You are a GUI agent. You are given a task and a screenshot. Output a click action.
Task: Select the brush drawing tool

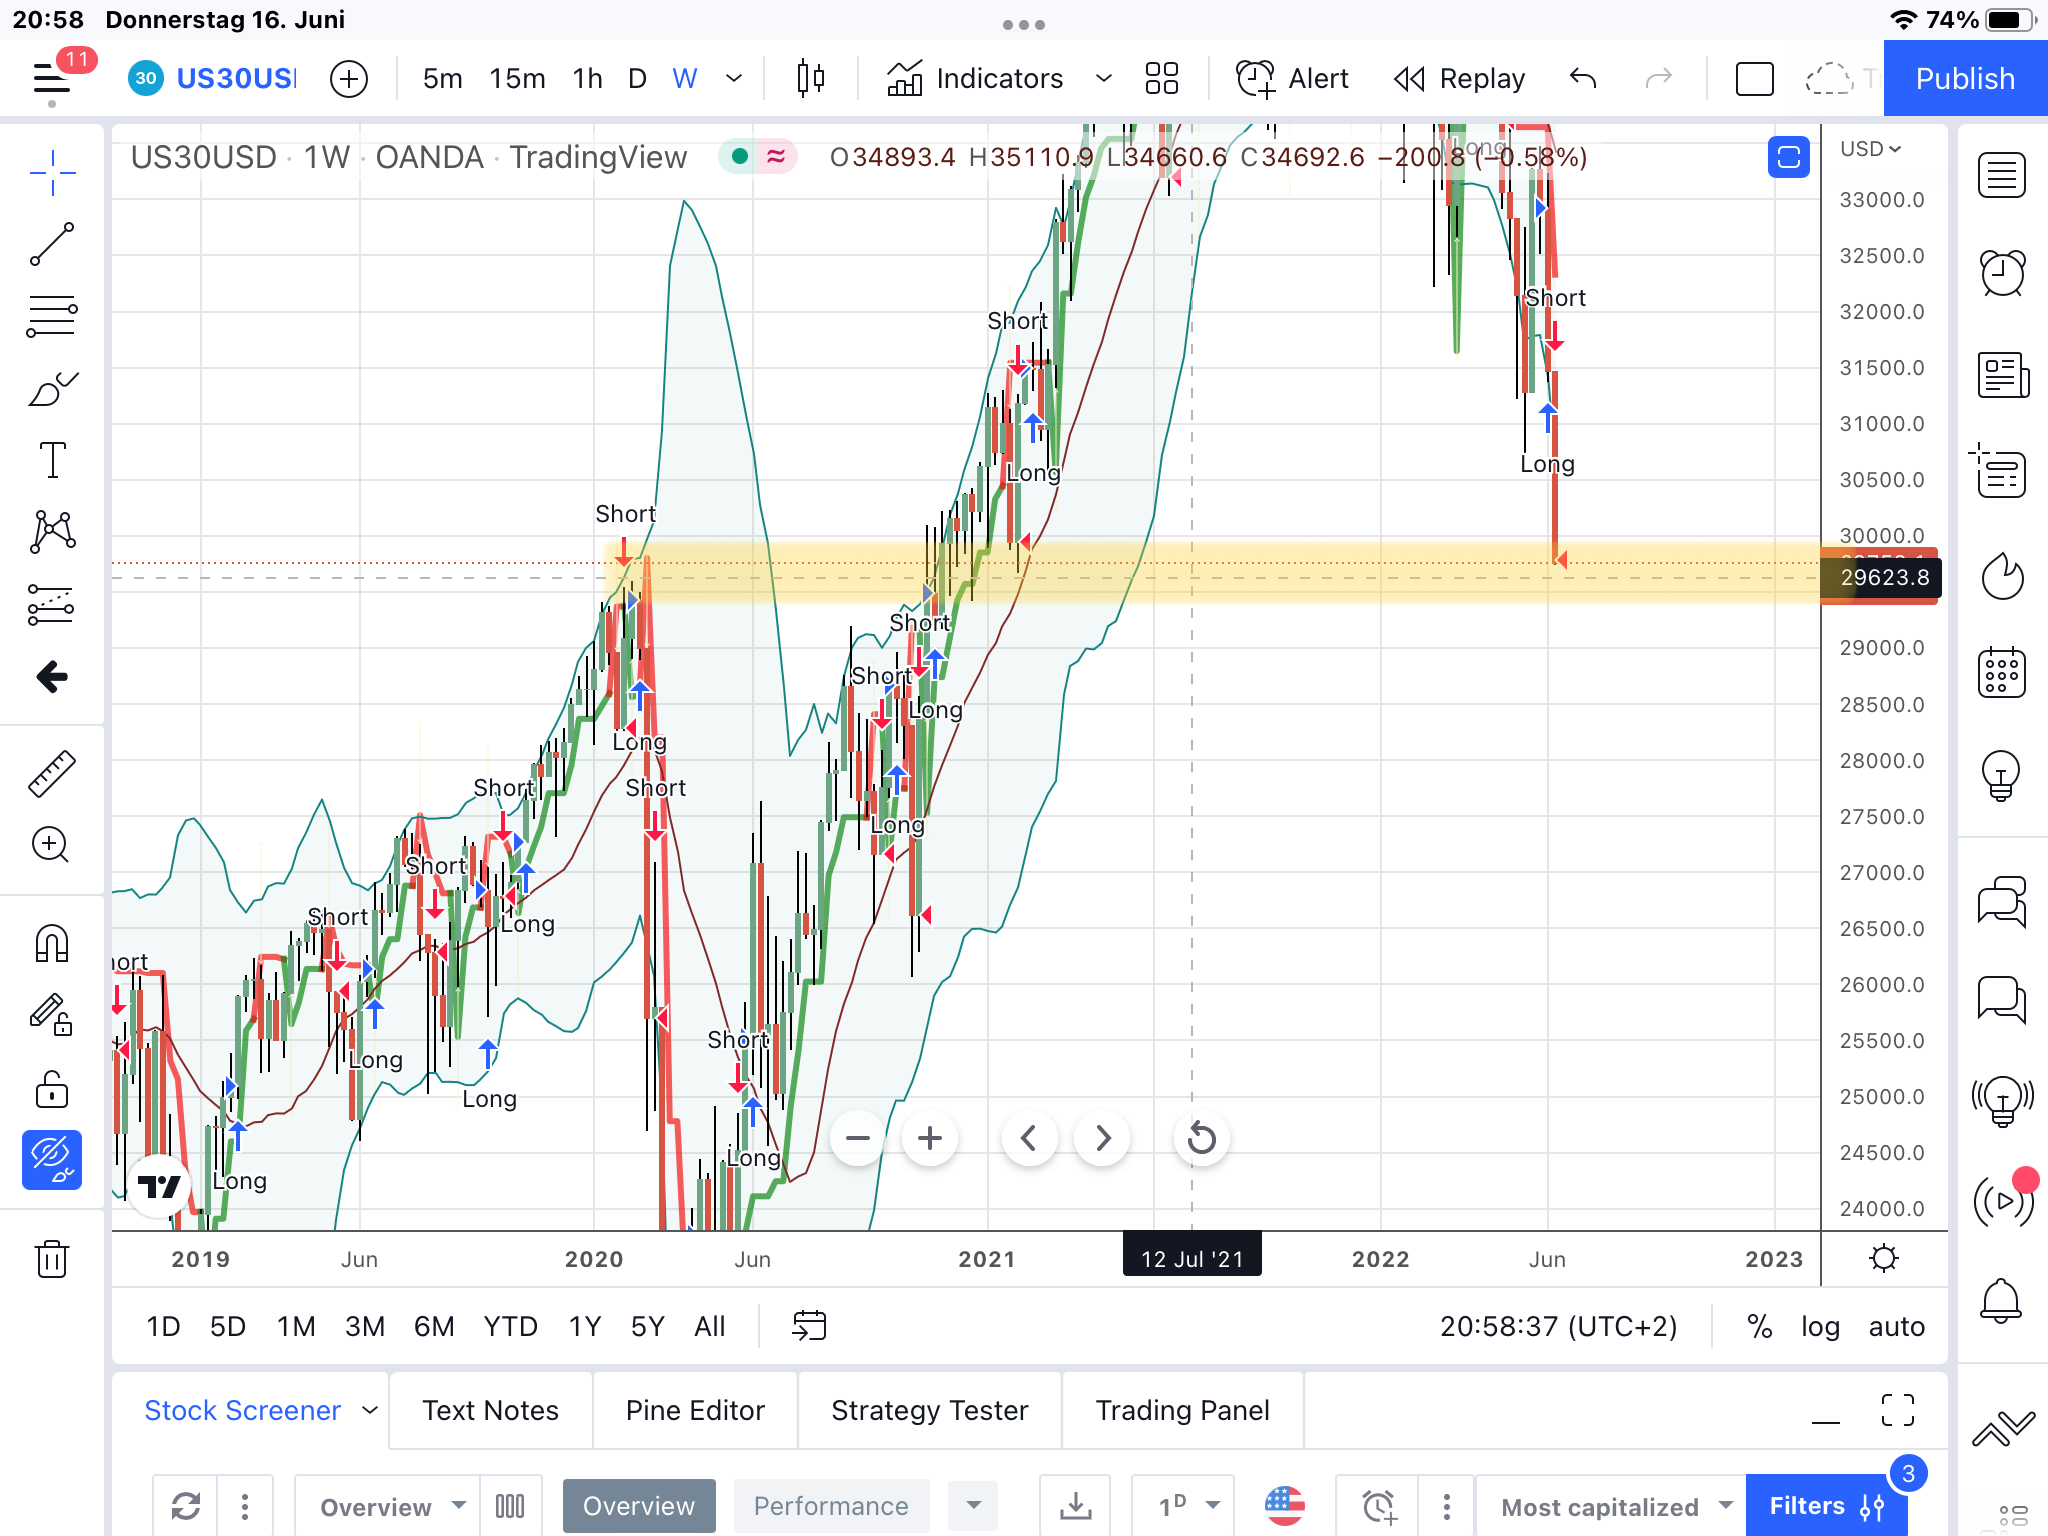click(x=52, y=389)
